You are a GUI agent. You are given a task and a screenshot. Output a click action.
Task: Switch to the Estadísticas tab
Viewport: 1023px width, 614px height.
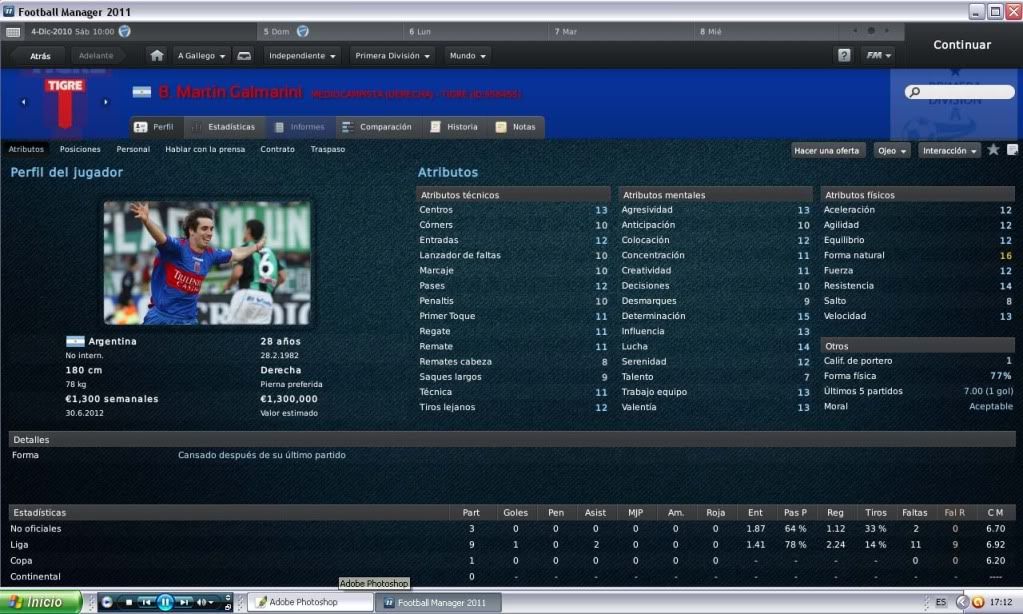[x=223, y=127]
